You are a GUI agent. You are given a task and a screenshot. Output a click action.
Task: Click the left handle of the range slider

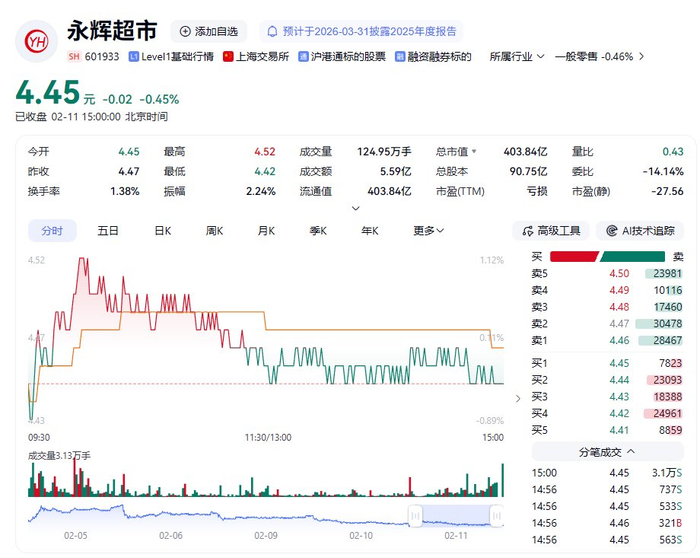415,516
